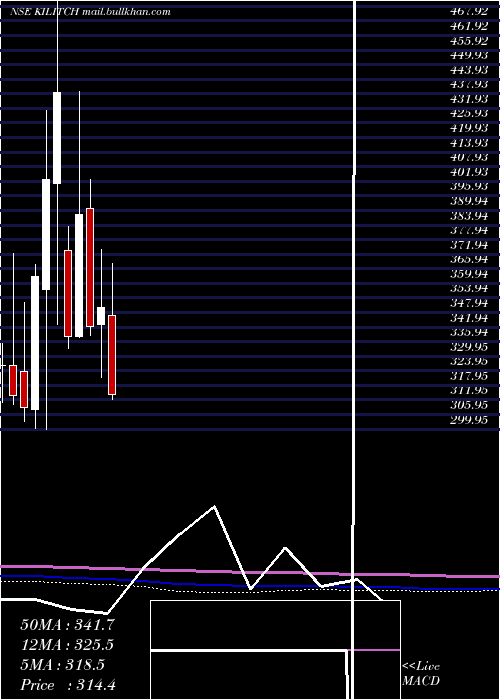Click the 383.94 price level label
Screen dimensions: 500x700
click(468, 216)
